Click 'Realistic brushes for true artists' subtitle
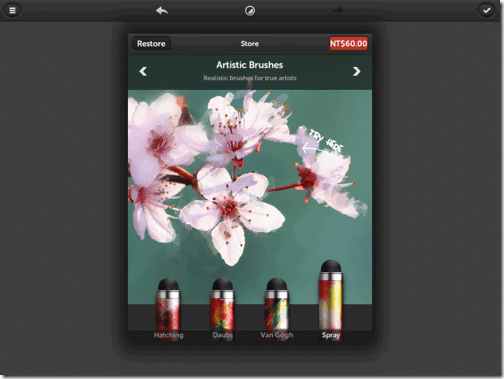The image size is (504, 379). click(250, 78)
